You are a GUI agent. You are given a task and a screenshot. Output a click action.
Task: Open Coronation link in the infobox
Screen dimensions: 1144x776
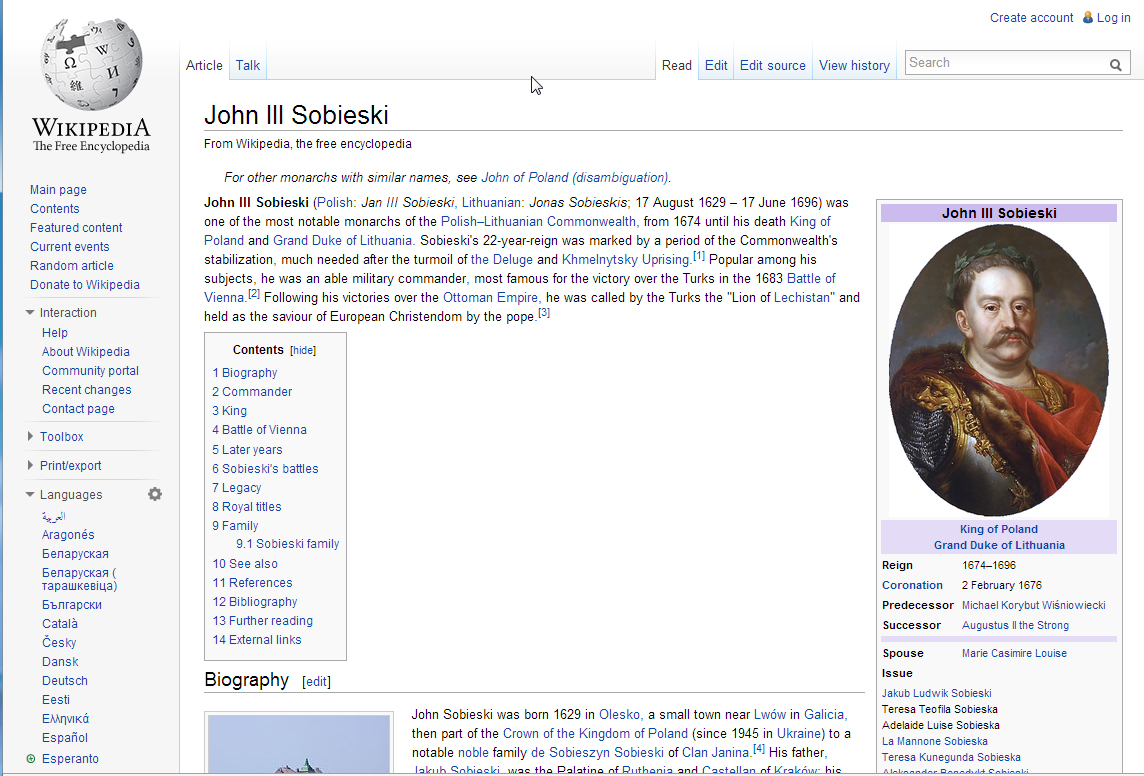[912, 585]
